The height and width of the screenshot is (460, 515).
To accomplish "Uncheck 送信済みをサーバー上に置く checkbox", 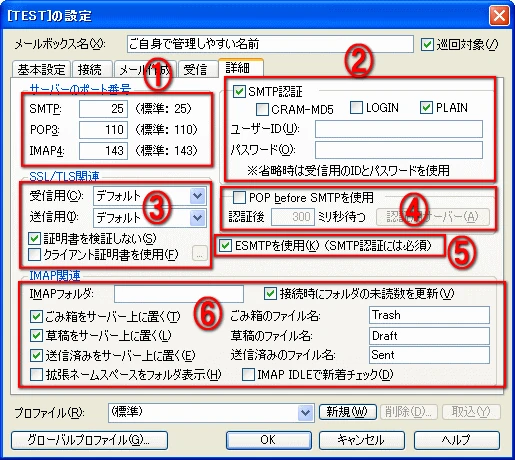I will click(36, 356).
